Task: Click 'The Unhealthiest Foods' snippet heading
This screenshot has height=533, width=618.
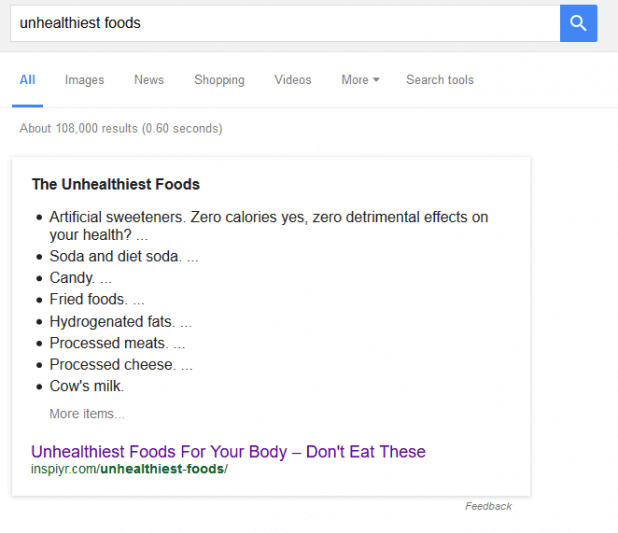Action: coord(116,184)
